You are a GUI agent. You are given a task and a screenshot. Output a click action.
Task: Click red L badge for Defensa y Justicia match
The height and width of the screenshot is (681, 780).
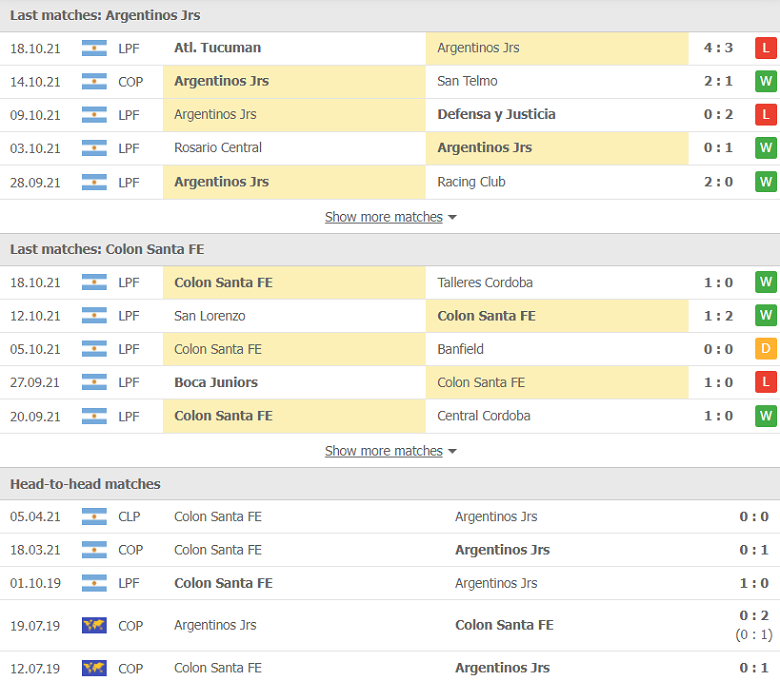[x=766, y=115]
